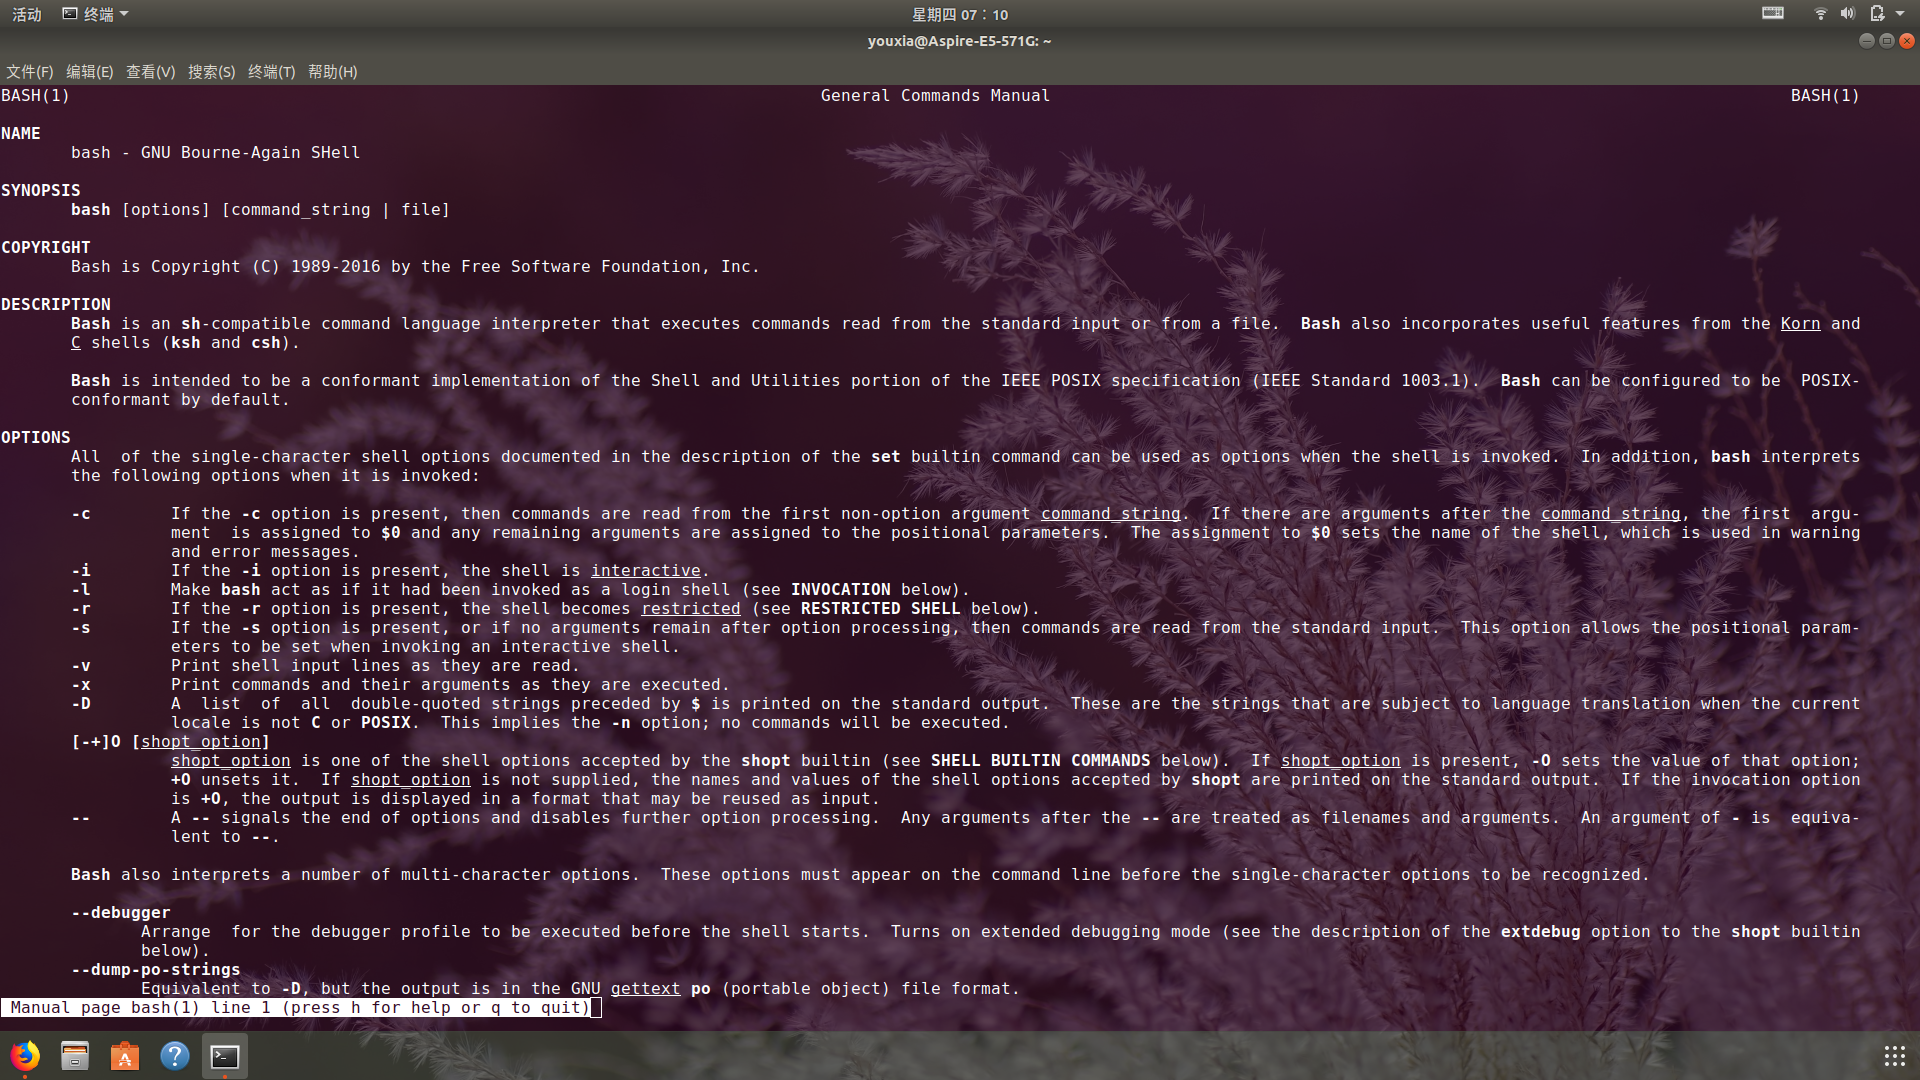
Task: Open the 文件(F) menu
Action: 29,72
